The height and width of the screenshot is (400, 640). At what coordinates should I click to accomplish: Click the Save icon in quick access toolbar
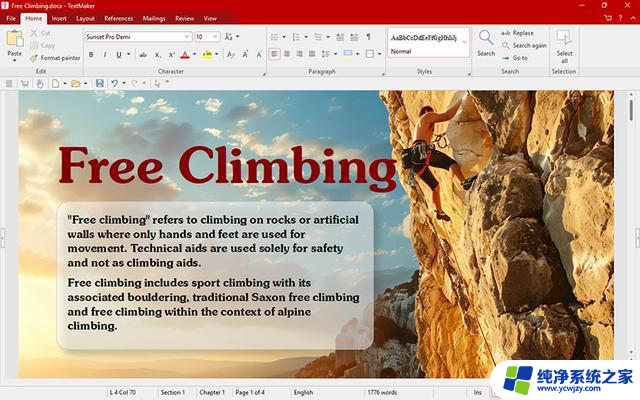point(99,84)
